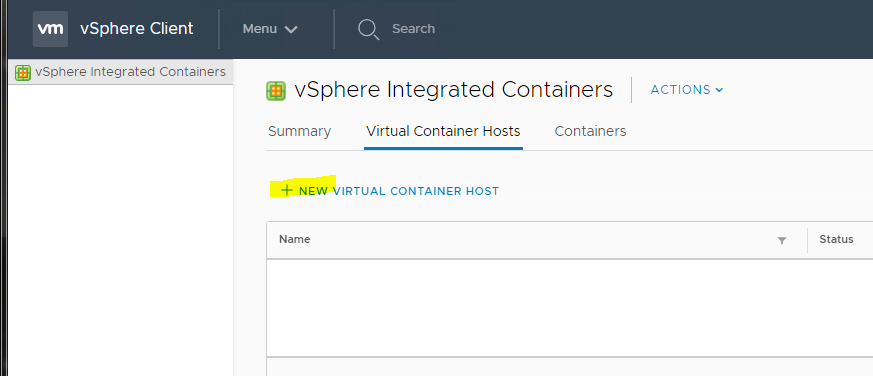Click the container icon beside the page title
The height and width of the screenshot is (376, 873).
tap(276, 91)
